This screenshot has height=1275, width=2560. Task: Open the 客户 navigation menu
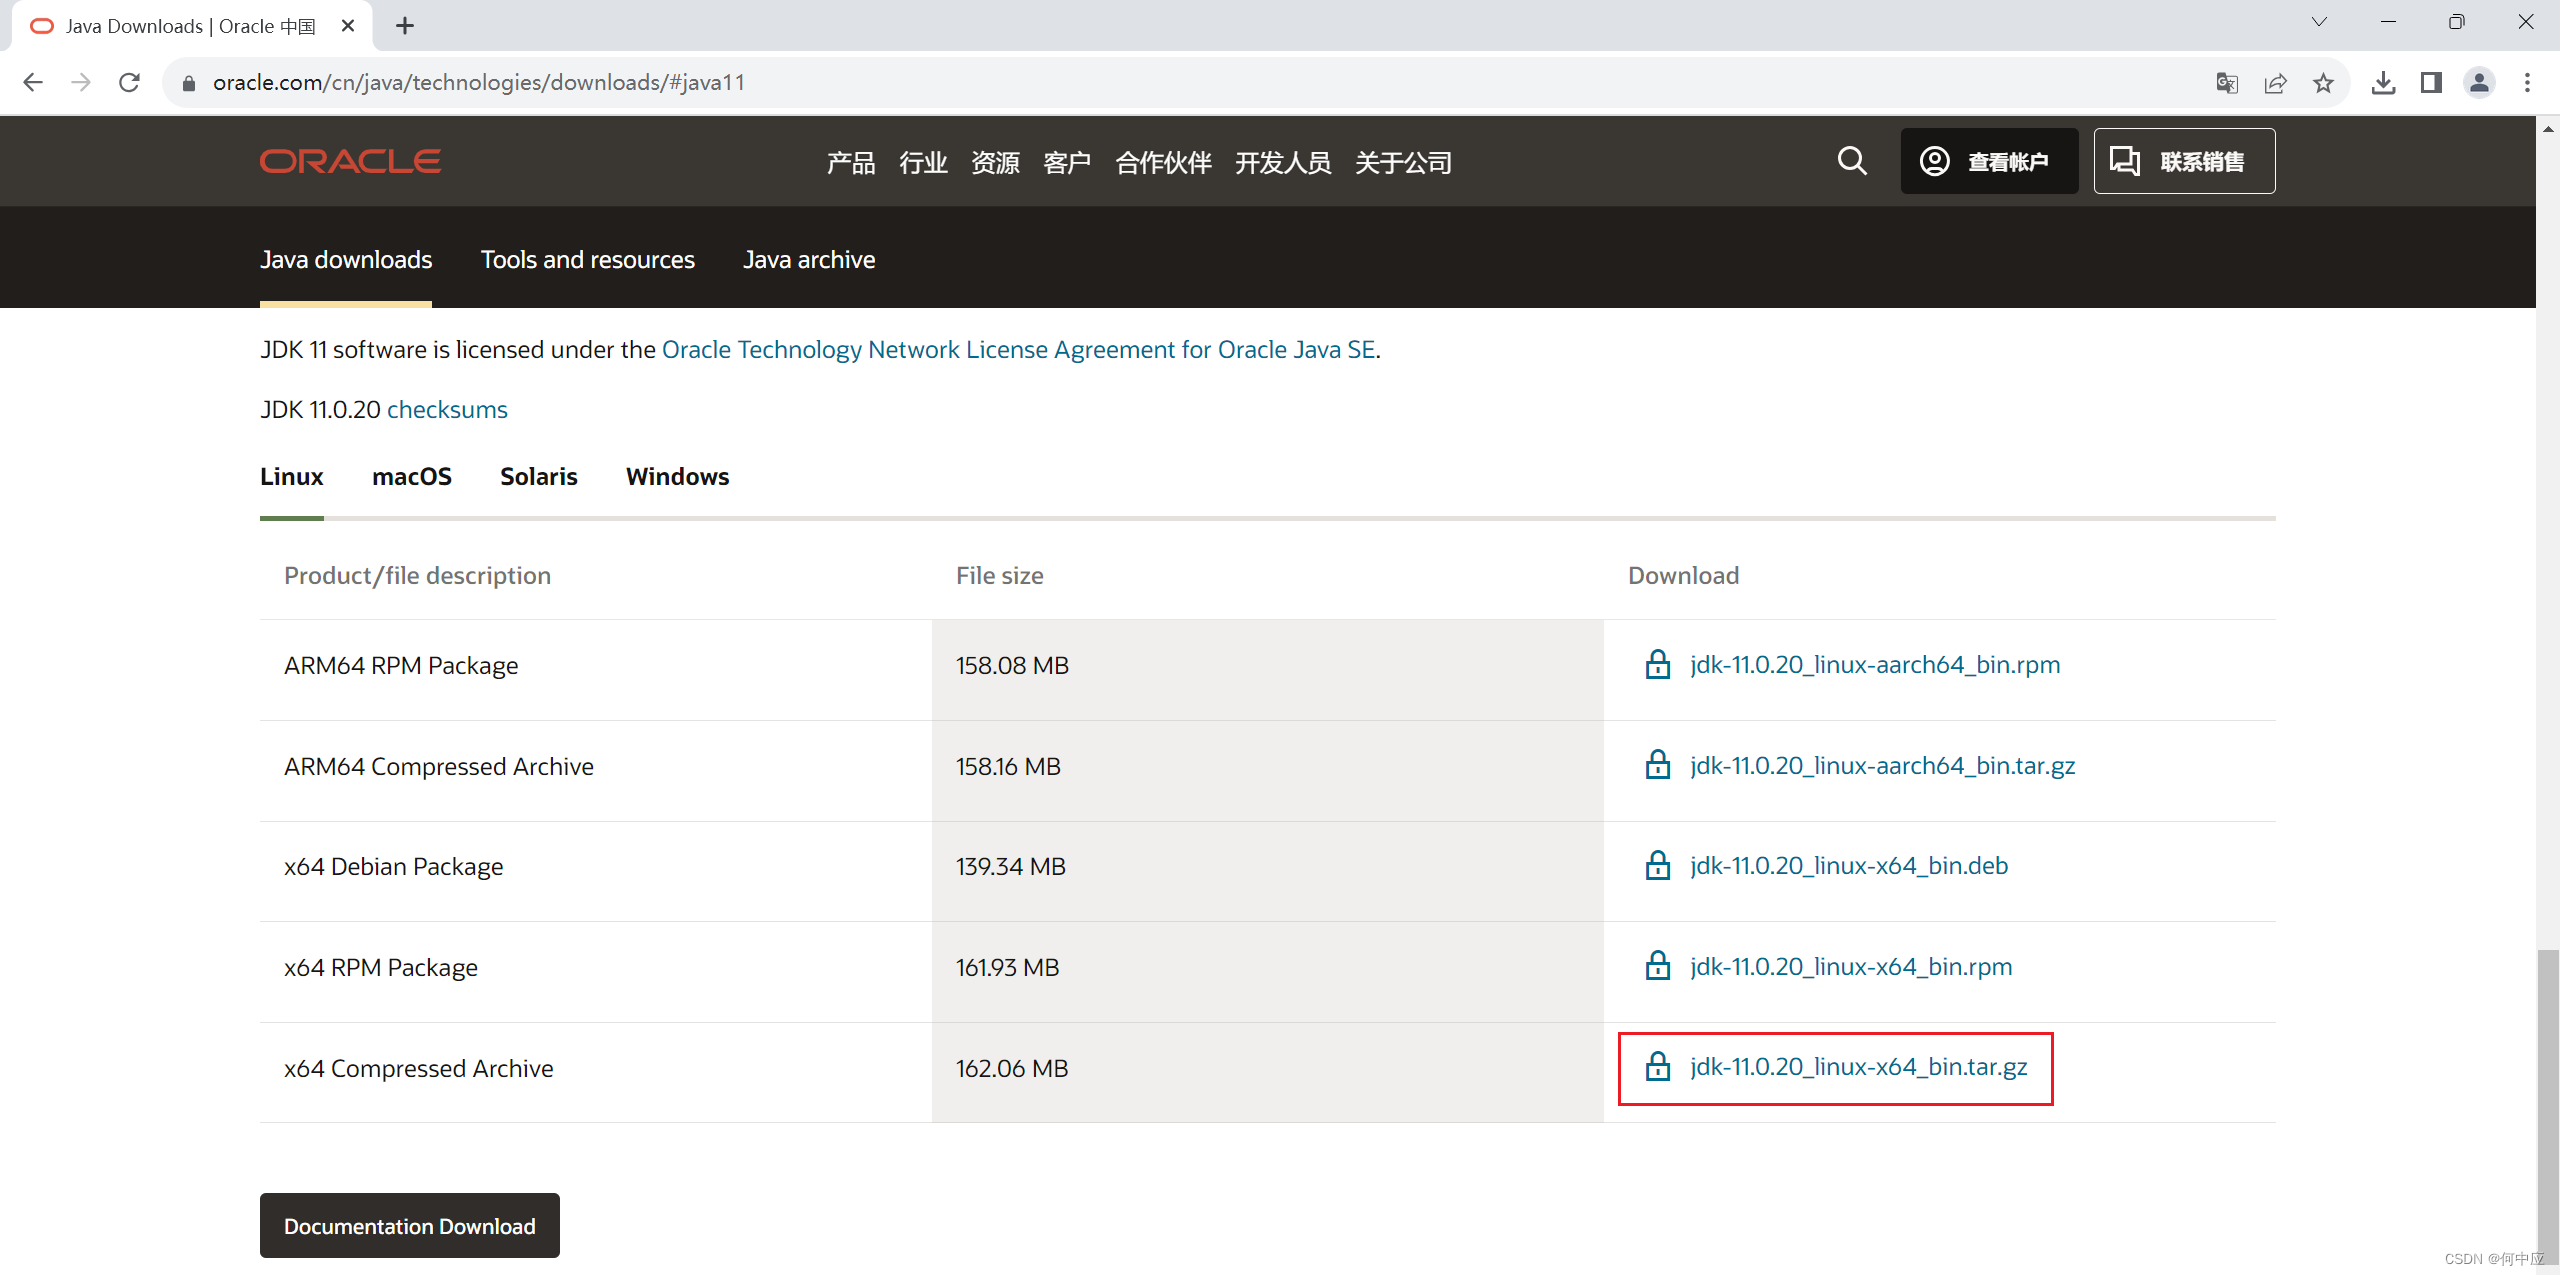click(1067, 162)
